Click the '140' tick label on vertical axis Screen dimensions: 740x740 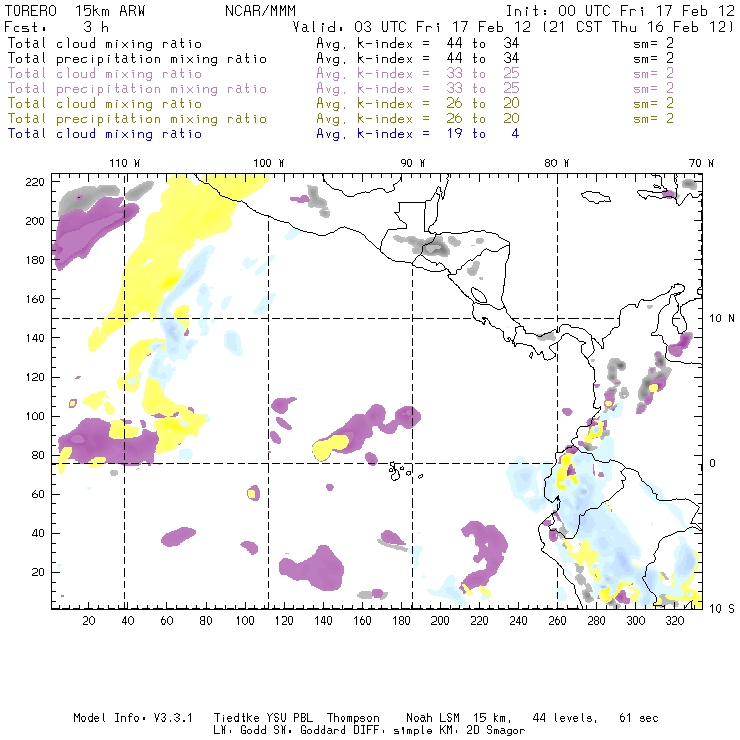[35, 338]
